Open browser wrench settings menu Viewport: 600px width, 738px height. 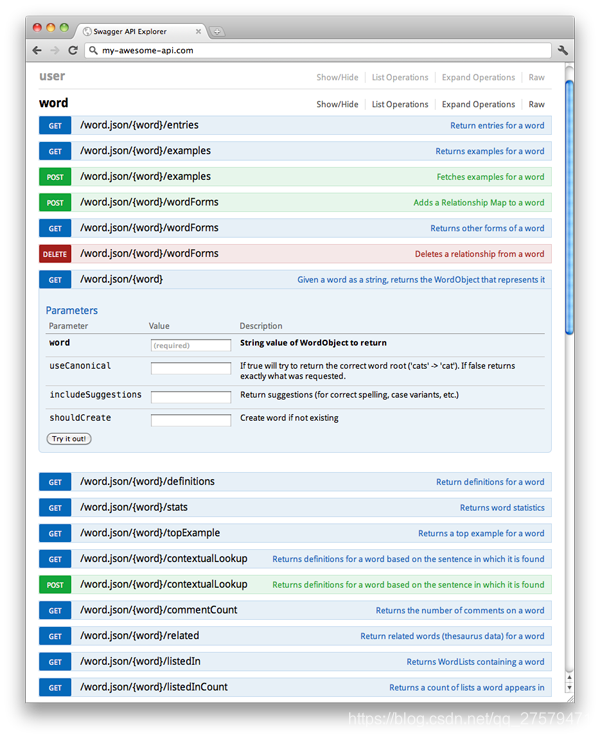[x=563, y=50]
